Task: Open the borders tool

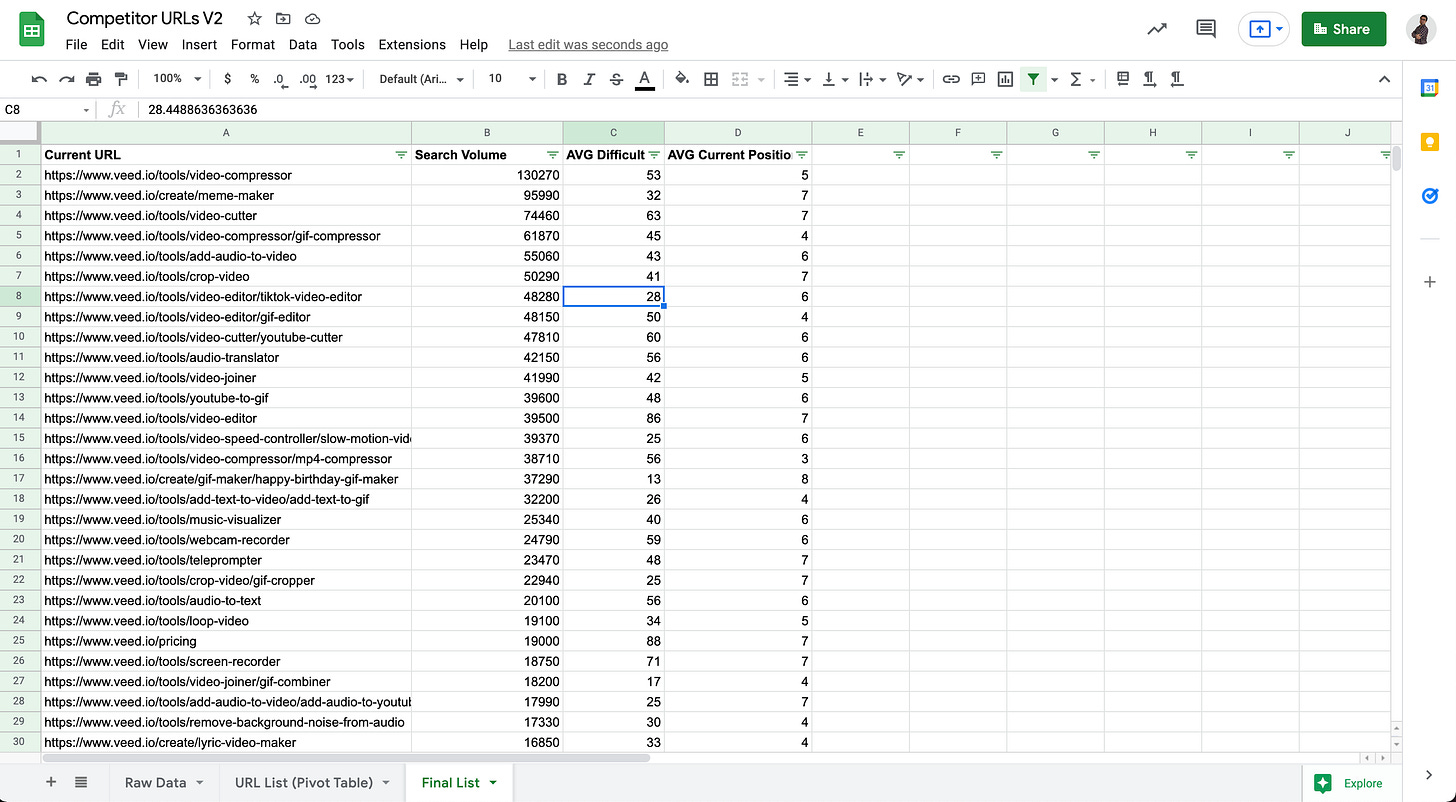Action: (x=711, y=79)
